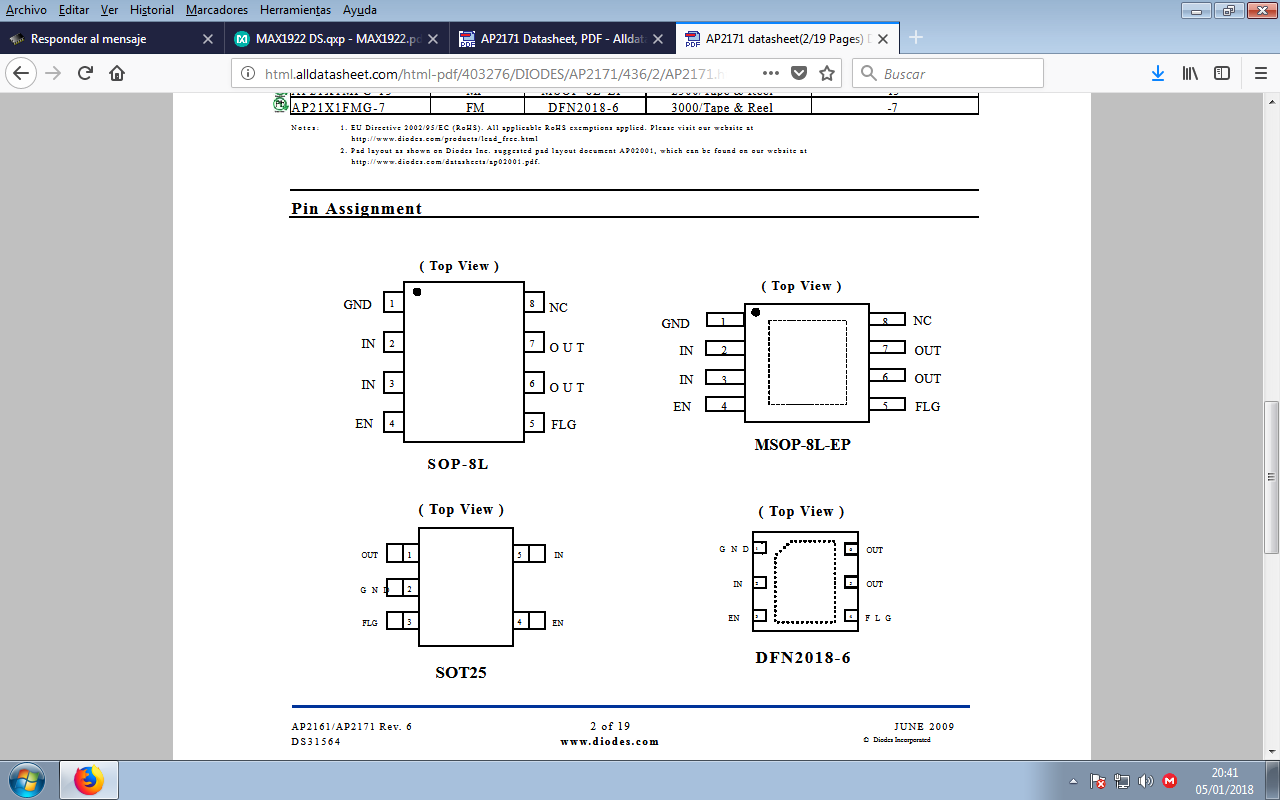Click the 'DFN2018-6' diagram label
The height and width of the screenshot is (800, 1280).
(803, 658)
